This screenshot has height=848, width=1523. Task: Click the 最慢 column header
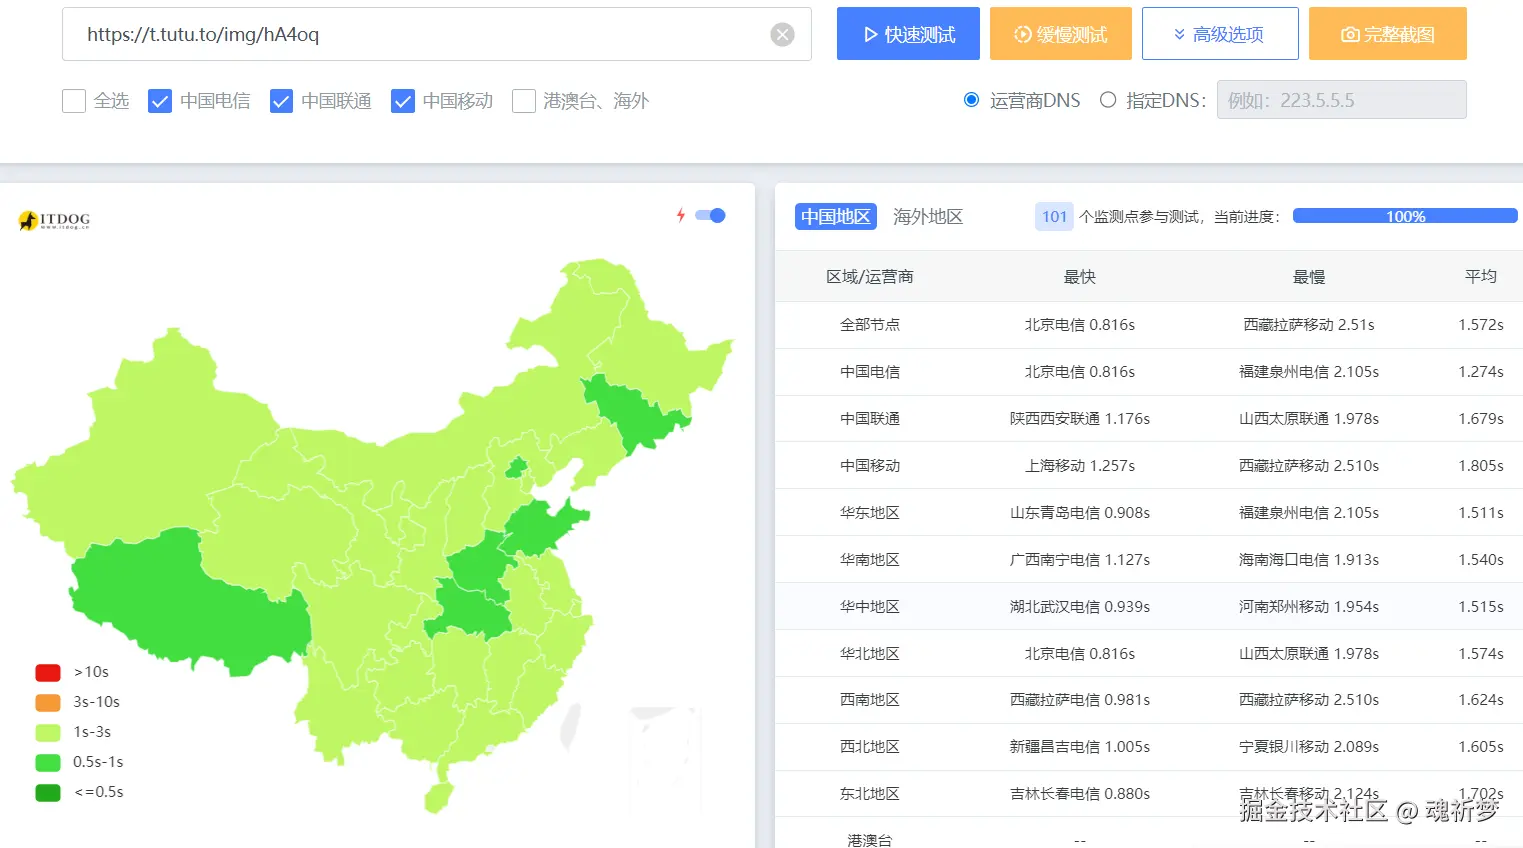point(1309,277)
